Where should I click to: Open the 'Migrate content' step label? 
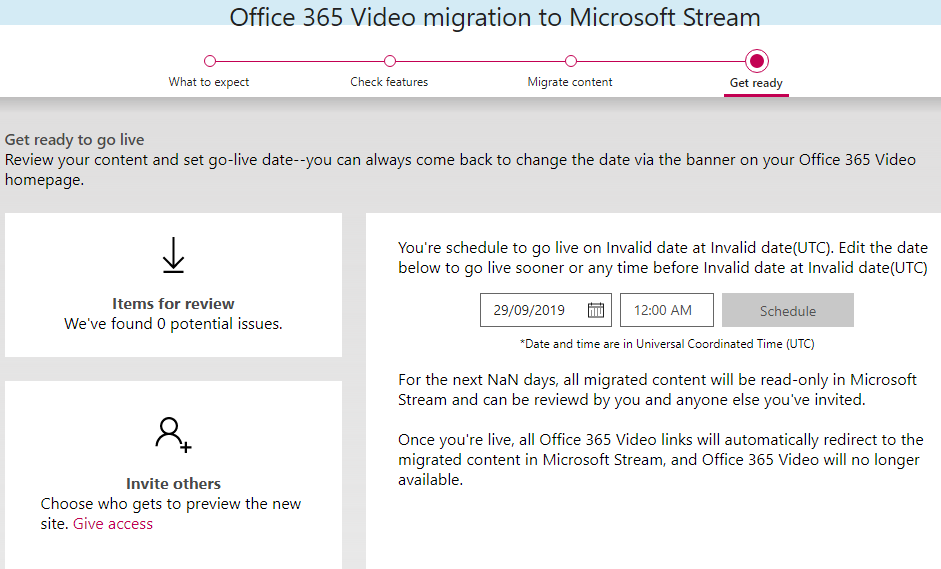point(570,82)
